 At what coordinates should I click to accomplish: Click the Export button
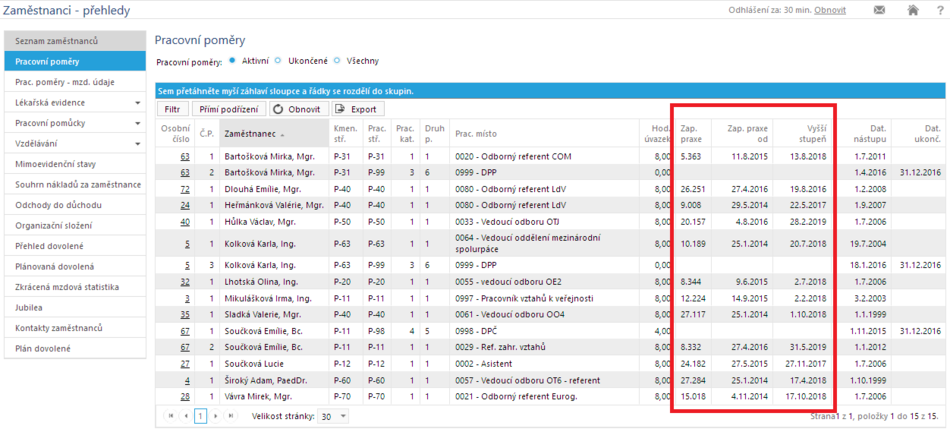[x=359, y=109]
